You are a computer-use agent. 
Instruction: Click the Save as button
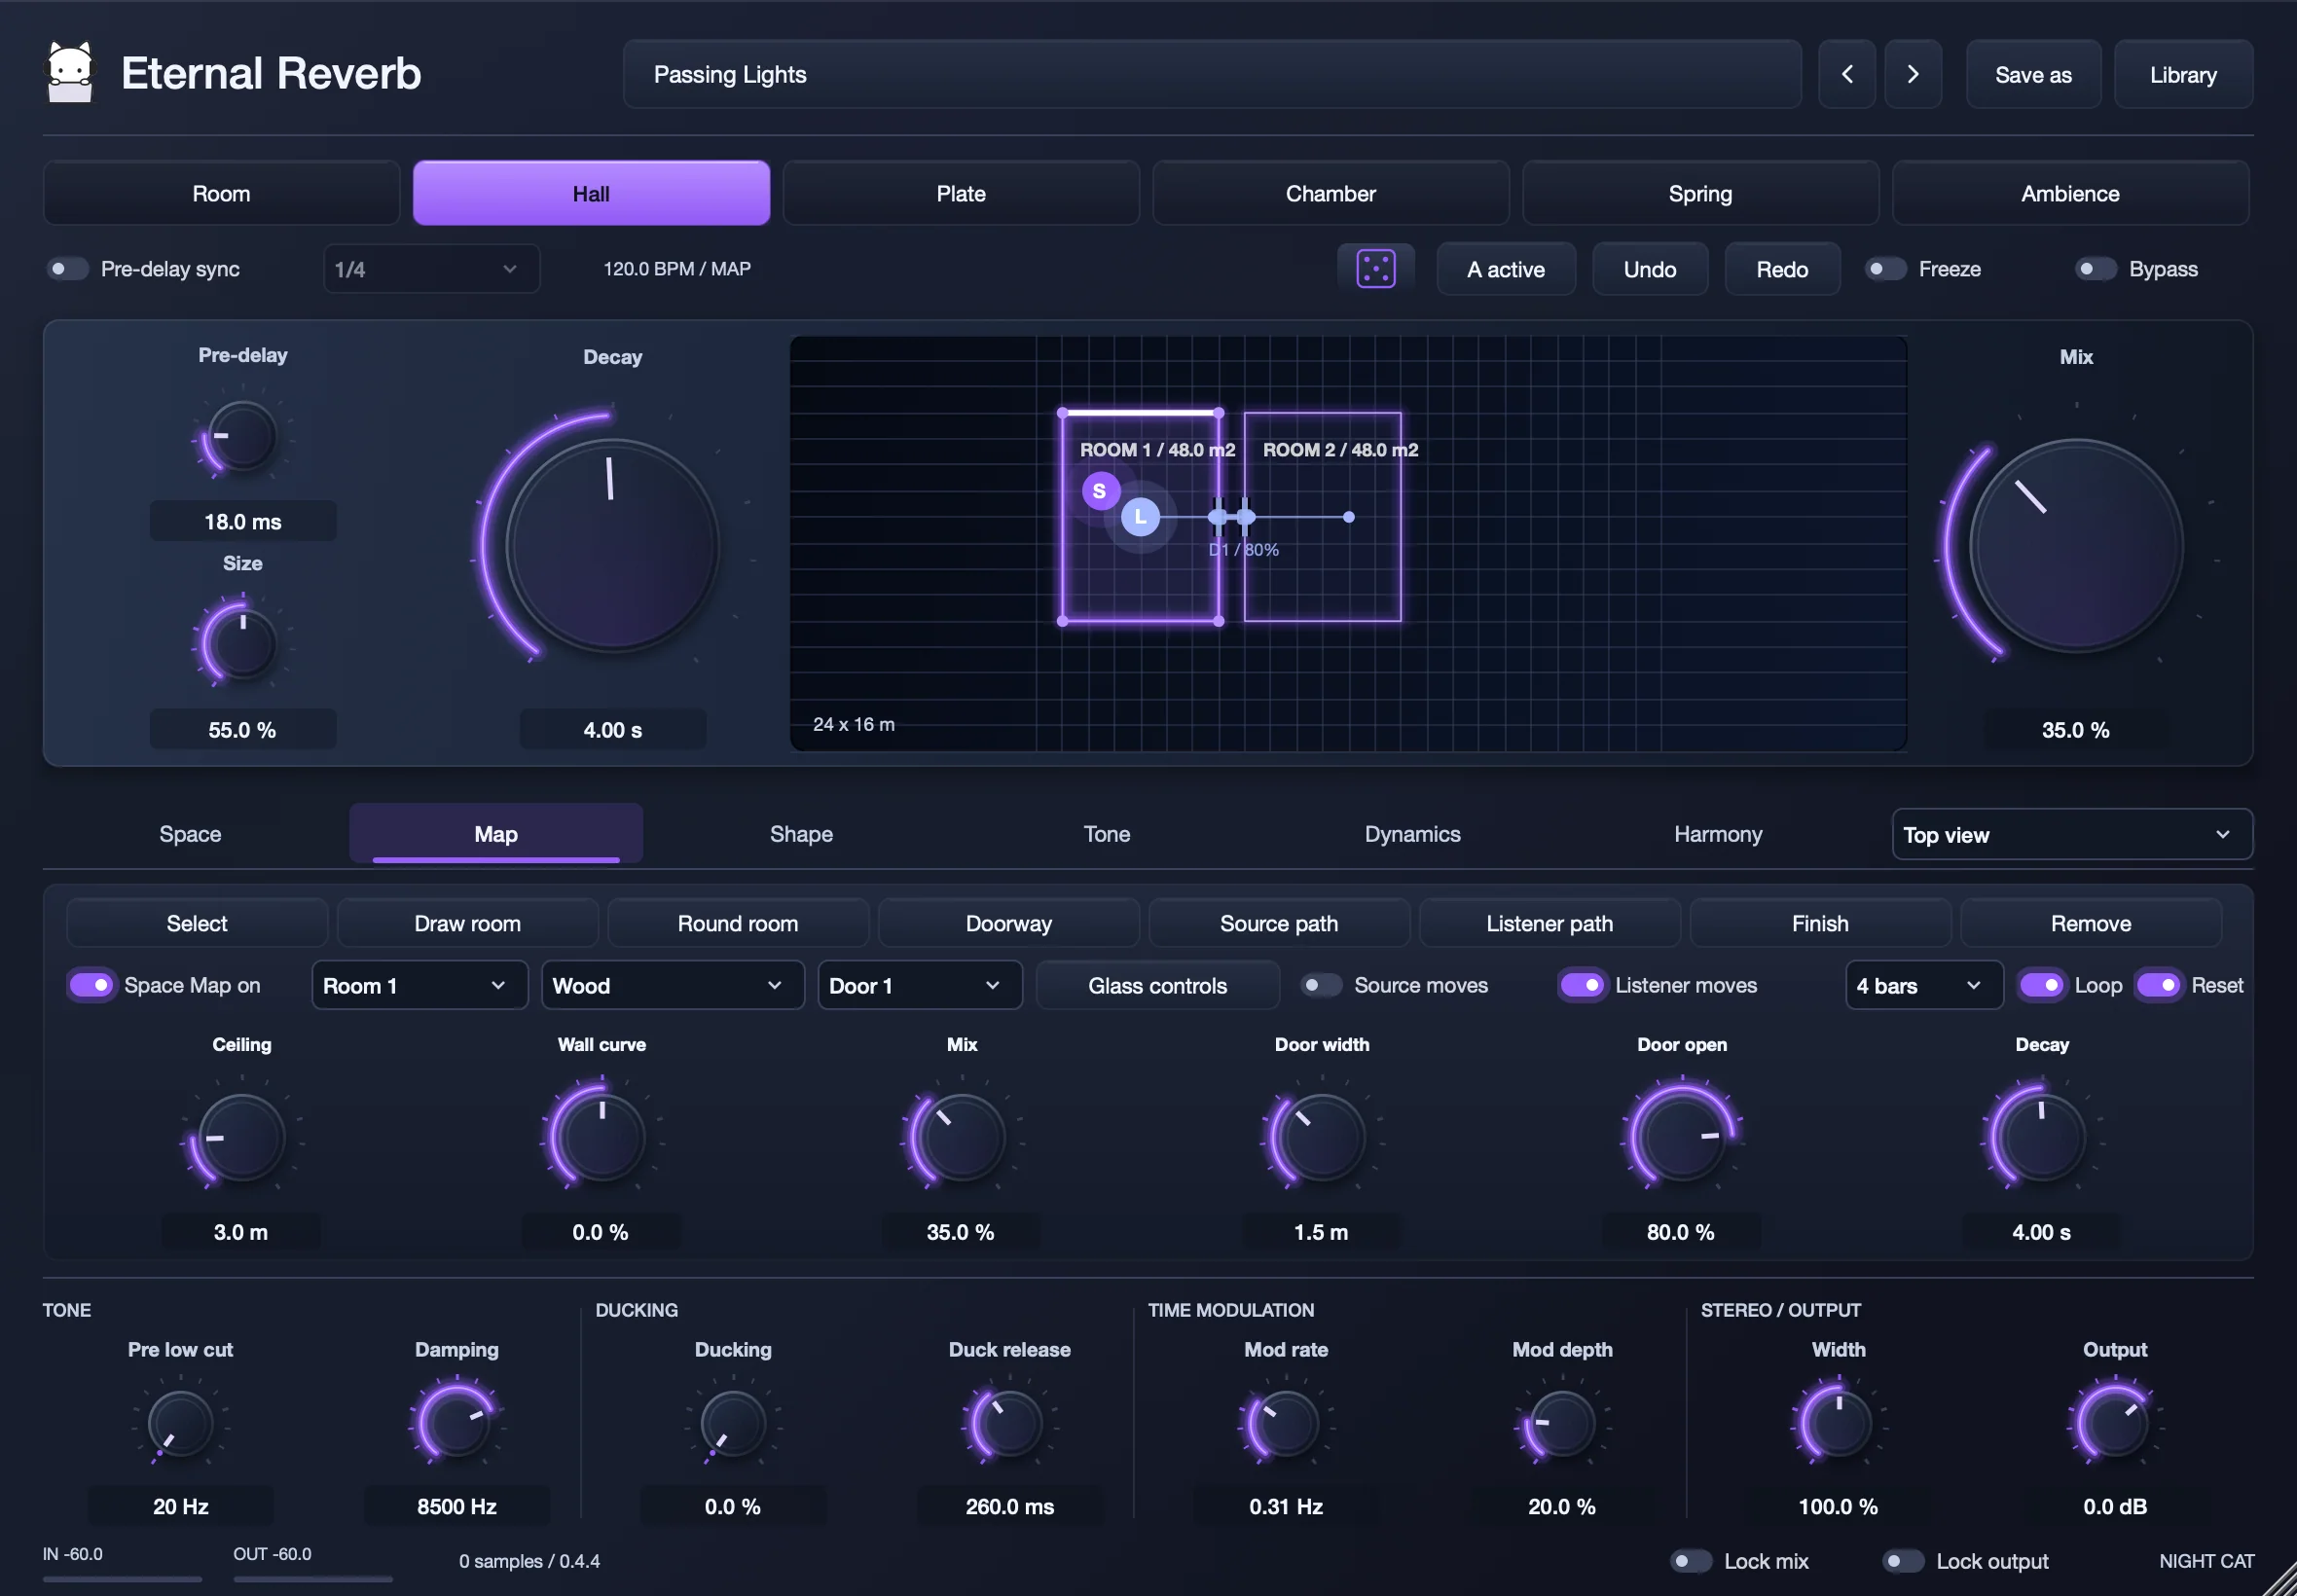tap(2033, 74)
